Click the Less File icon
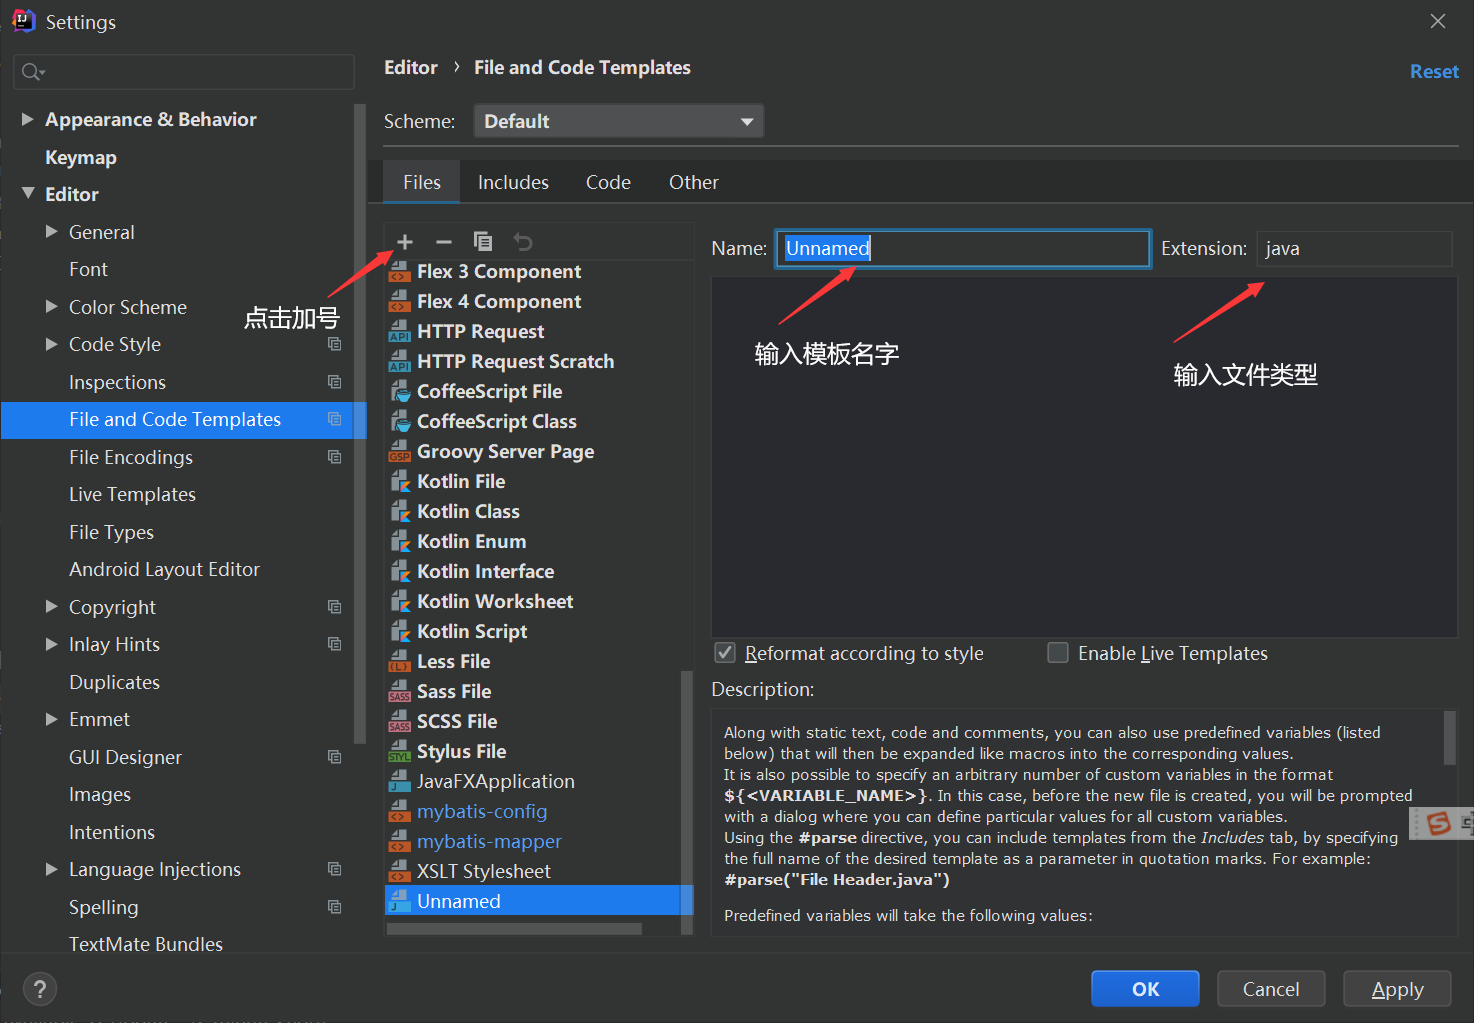The width and height of the screenshot is (1474, 1023). [x=400, y=662]
